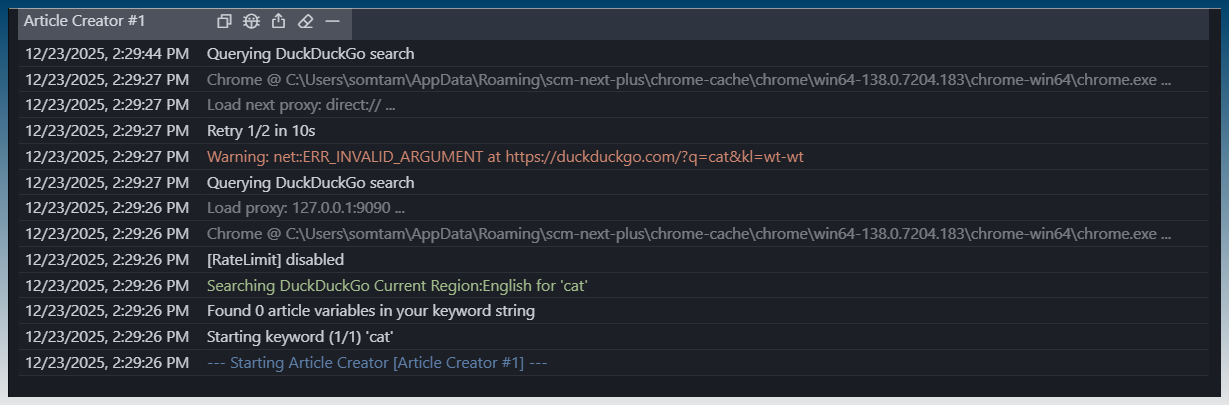The image size is (1229, 405).
Task: Select the 'Retry 1/2 in 10s' log line
Action: point(261,131)
